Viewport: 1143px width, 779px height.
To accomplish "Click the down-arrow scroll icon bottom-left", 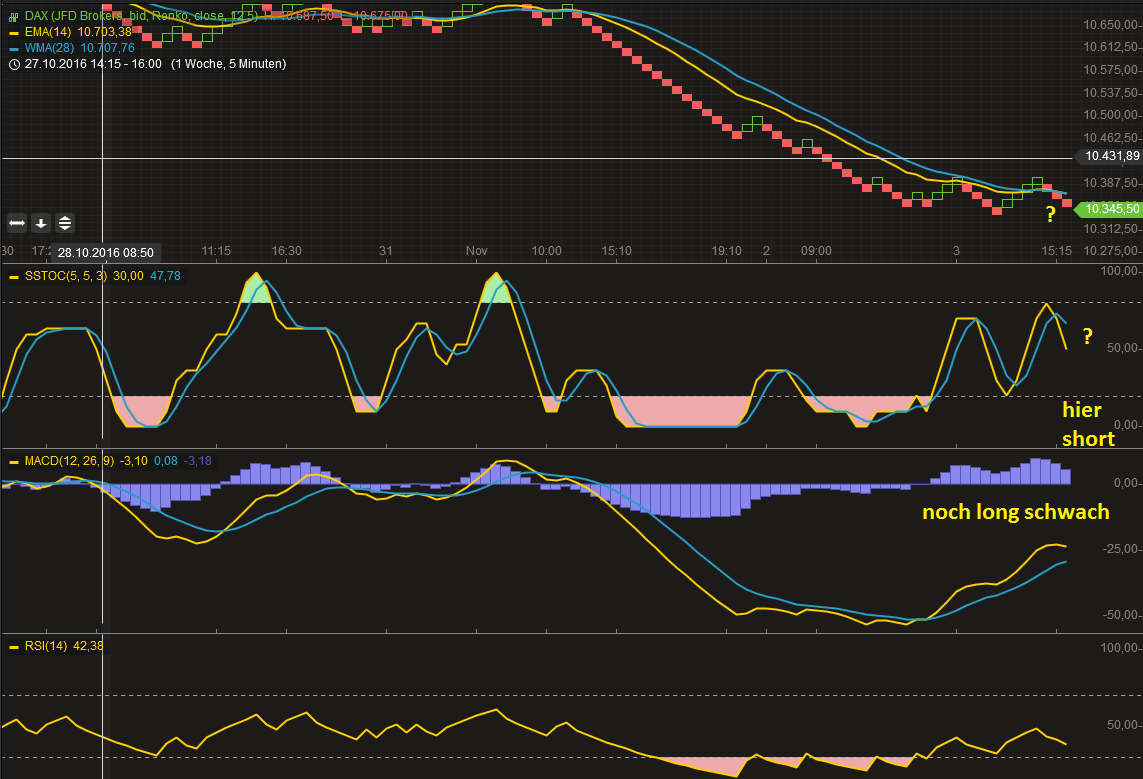I will (x=41, y=223).
